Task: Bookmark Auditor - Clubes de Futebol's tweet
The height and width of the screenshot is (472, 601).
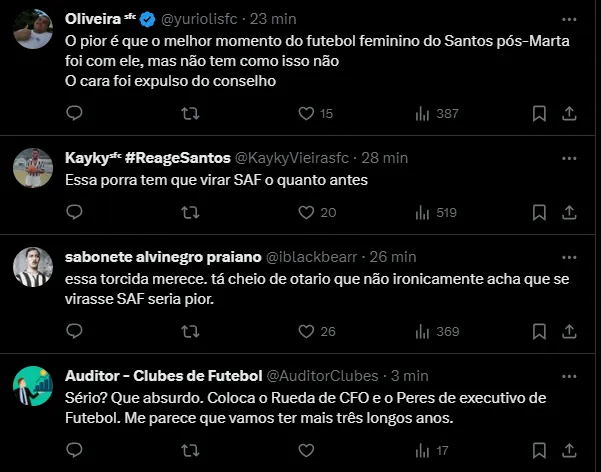Action: click(538, 450)
